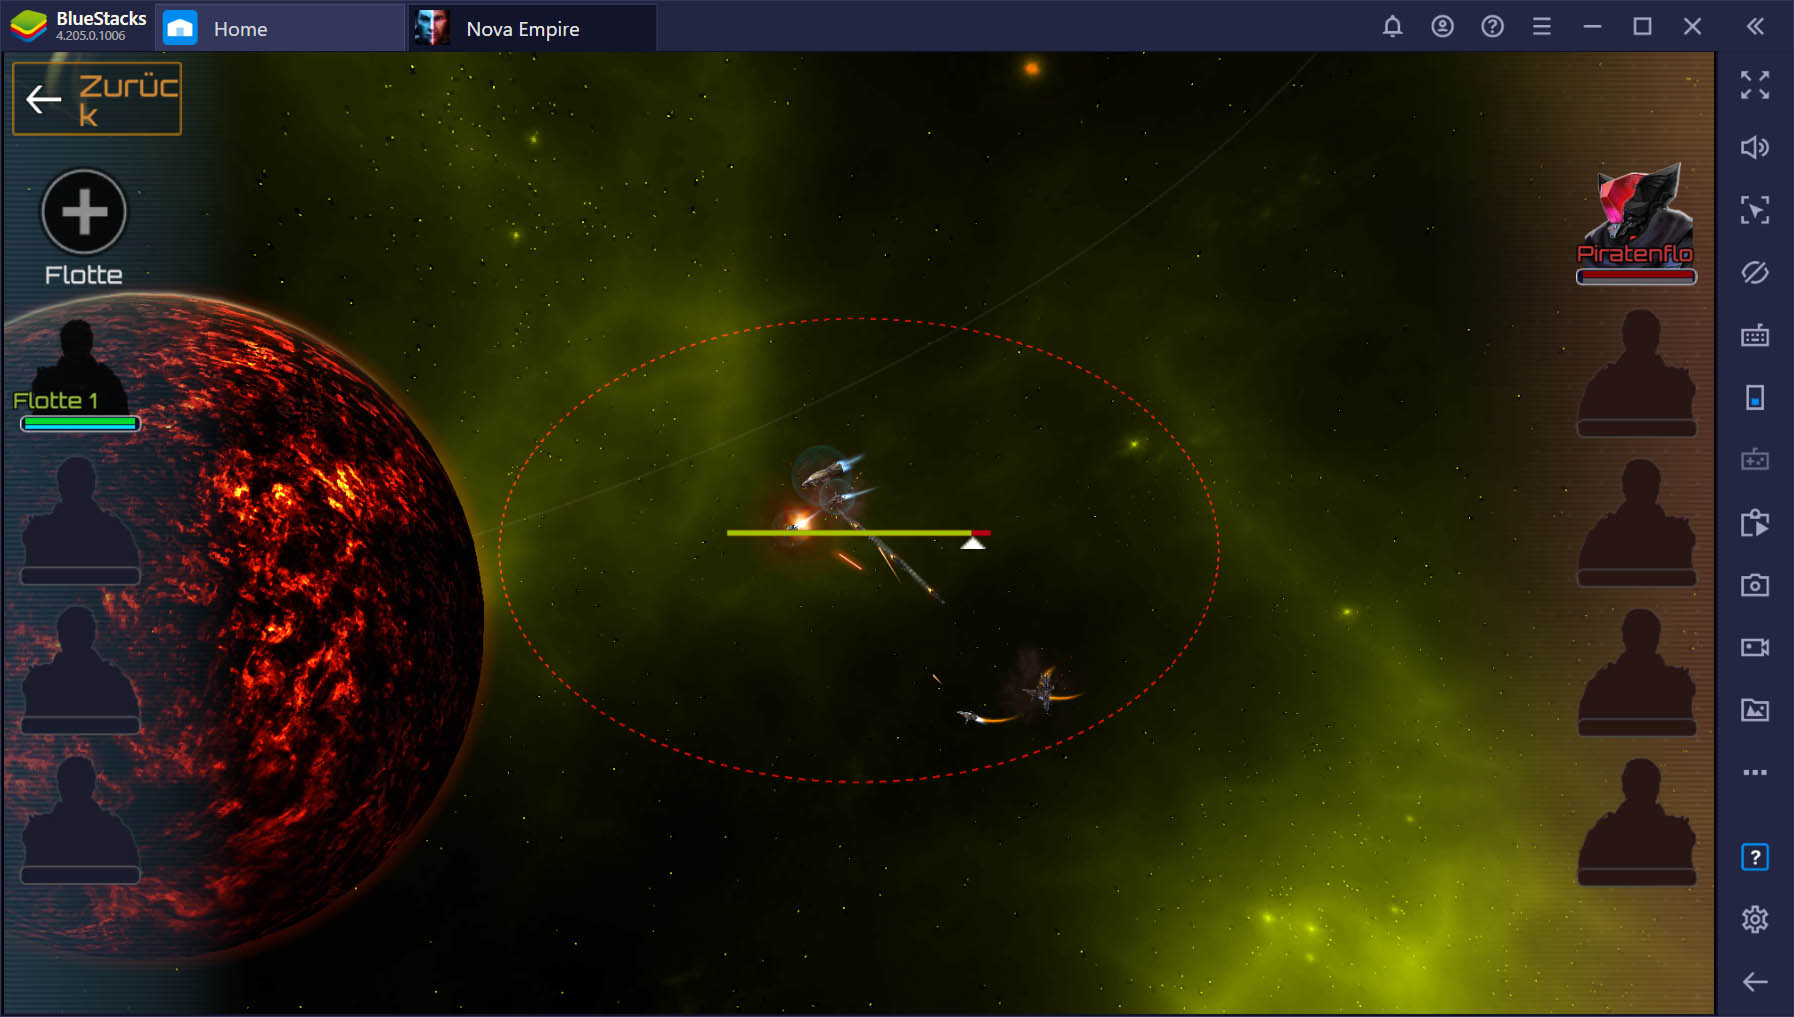Add a new fleet with the plus icon
The image size is (1794, 1017).
point(84,212)
